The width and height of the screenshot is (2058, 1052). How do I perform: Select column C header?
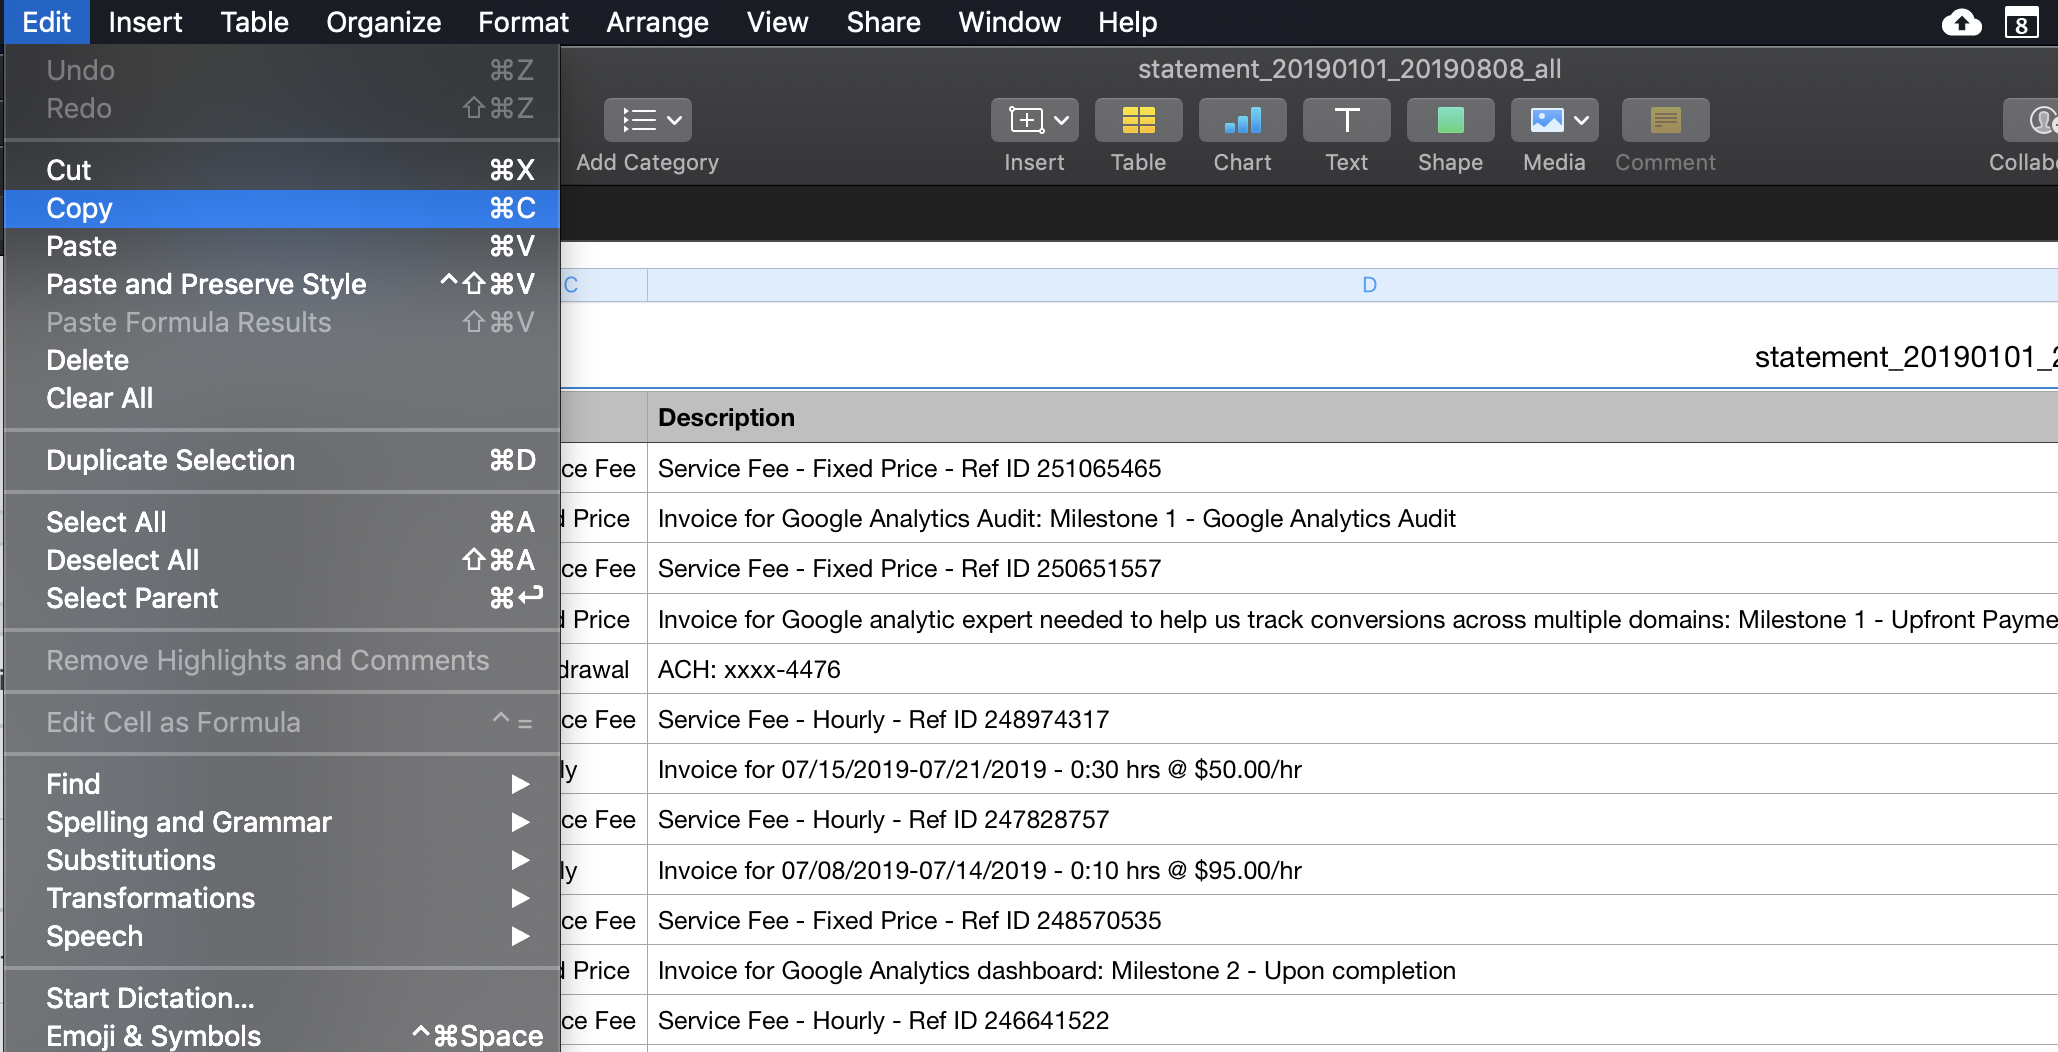[x=603, y=285]
